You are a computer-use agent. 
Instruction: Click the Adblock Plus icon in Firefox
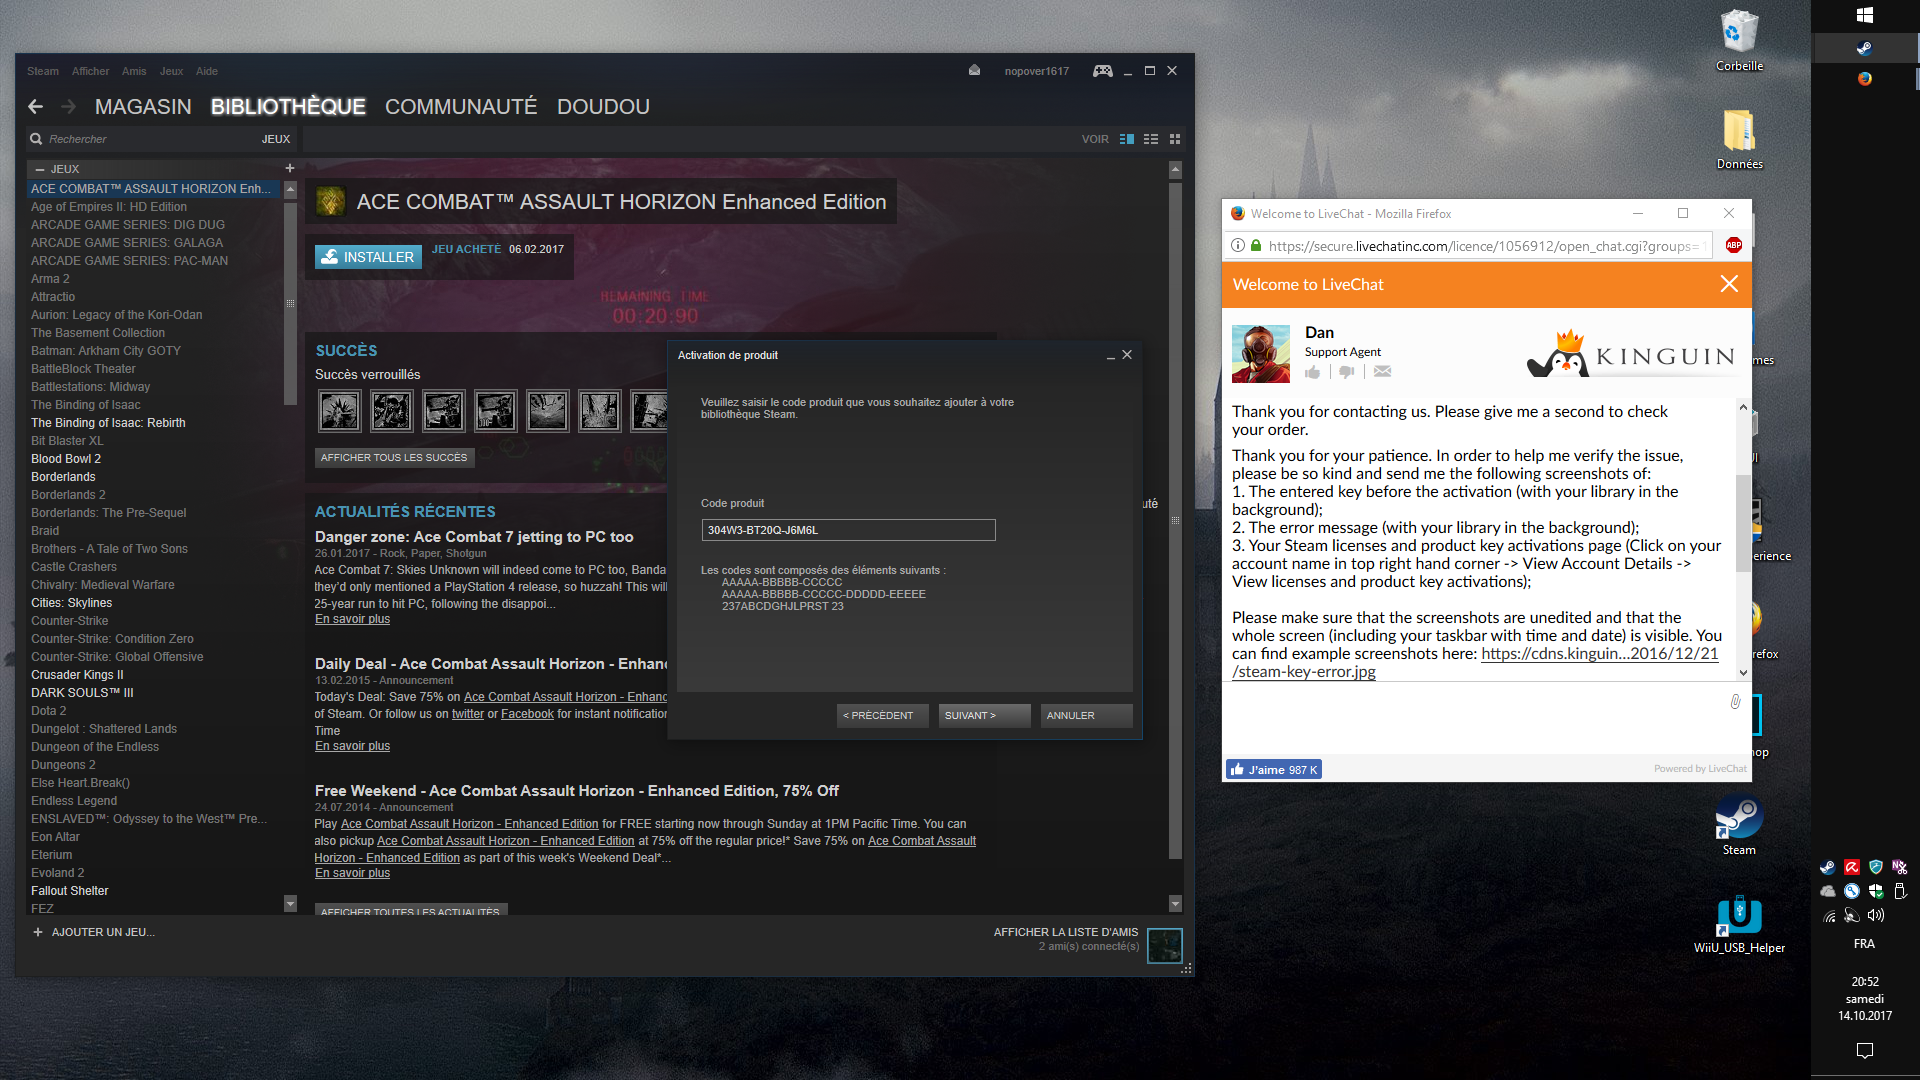[1734, 246]
